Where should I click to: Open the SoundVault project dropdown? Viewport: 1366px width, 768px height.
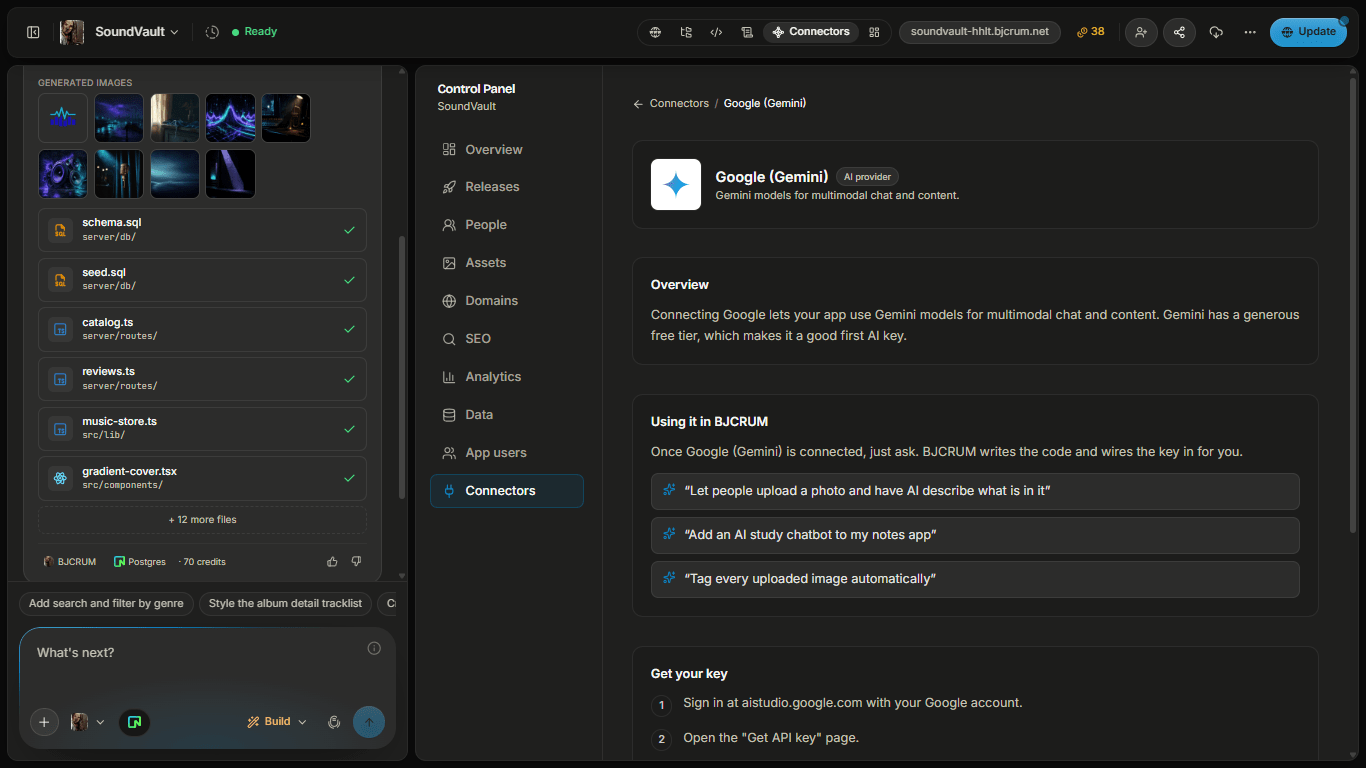[x=137, y=32]
